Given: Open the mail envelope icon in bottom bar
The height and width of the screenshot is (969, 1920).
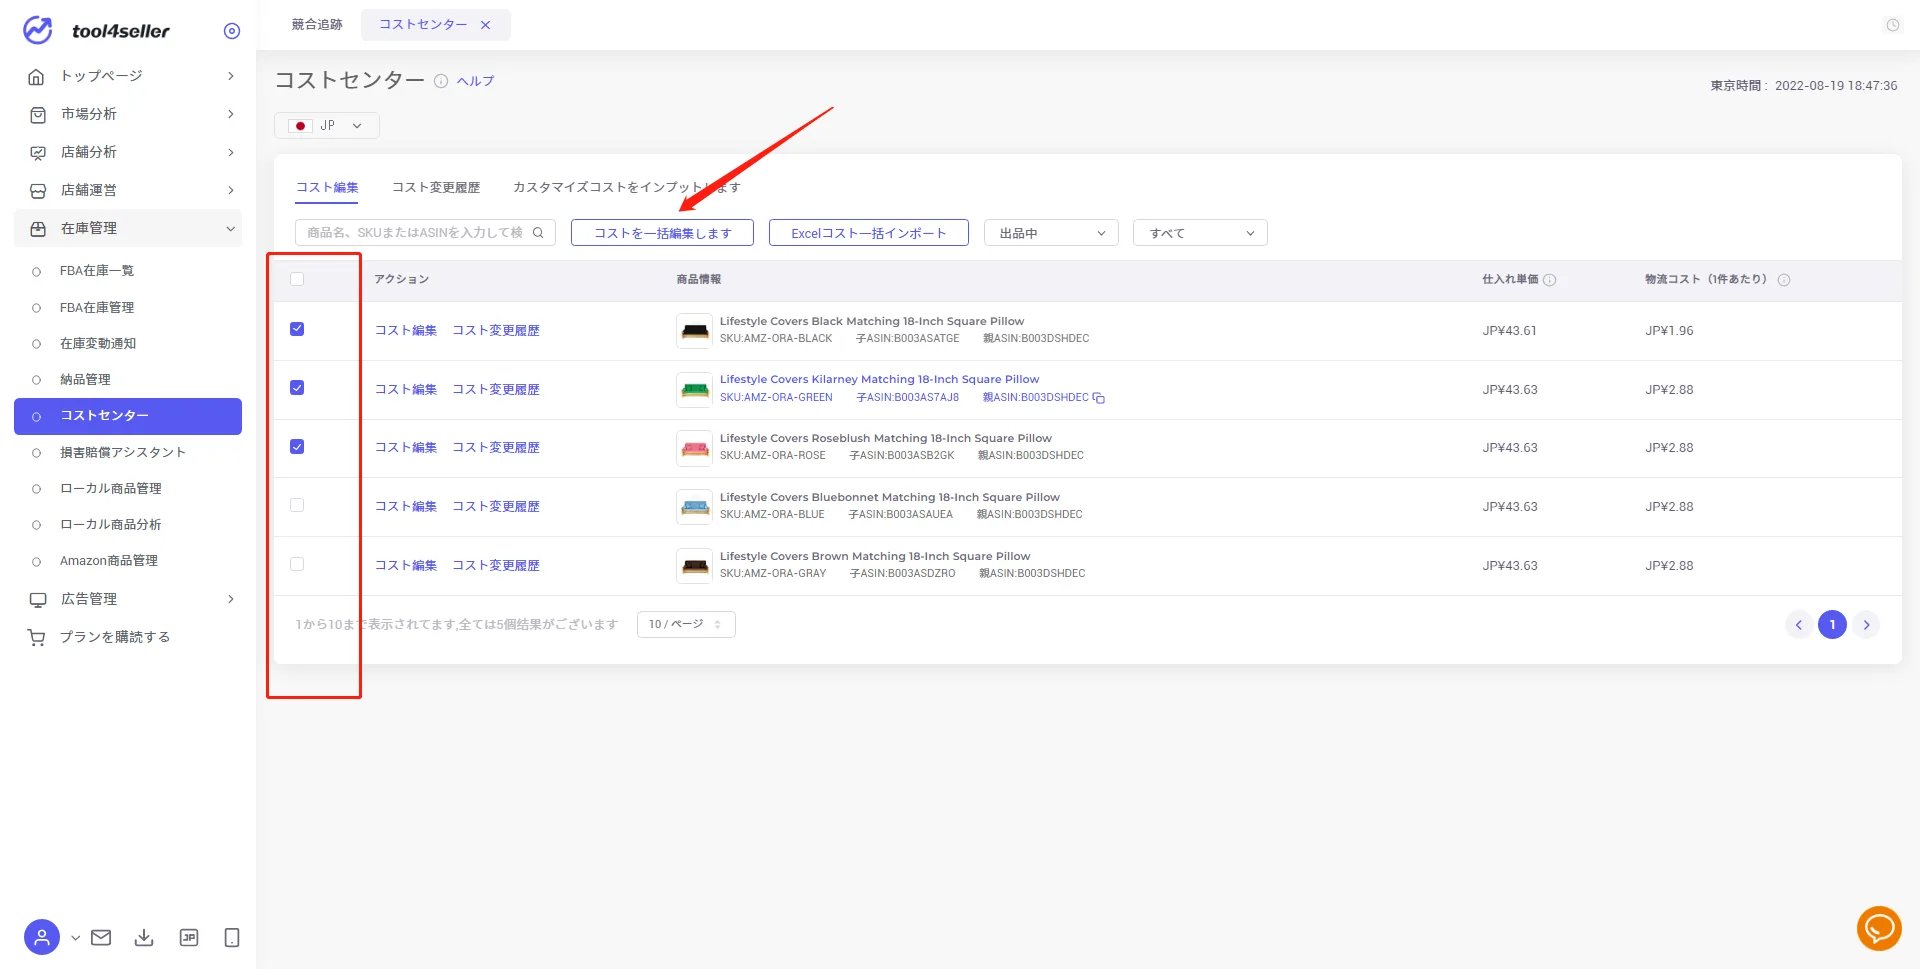Looking at the screenshot, I should point(101,937).
